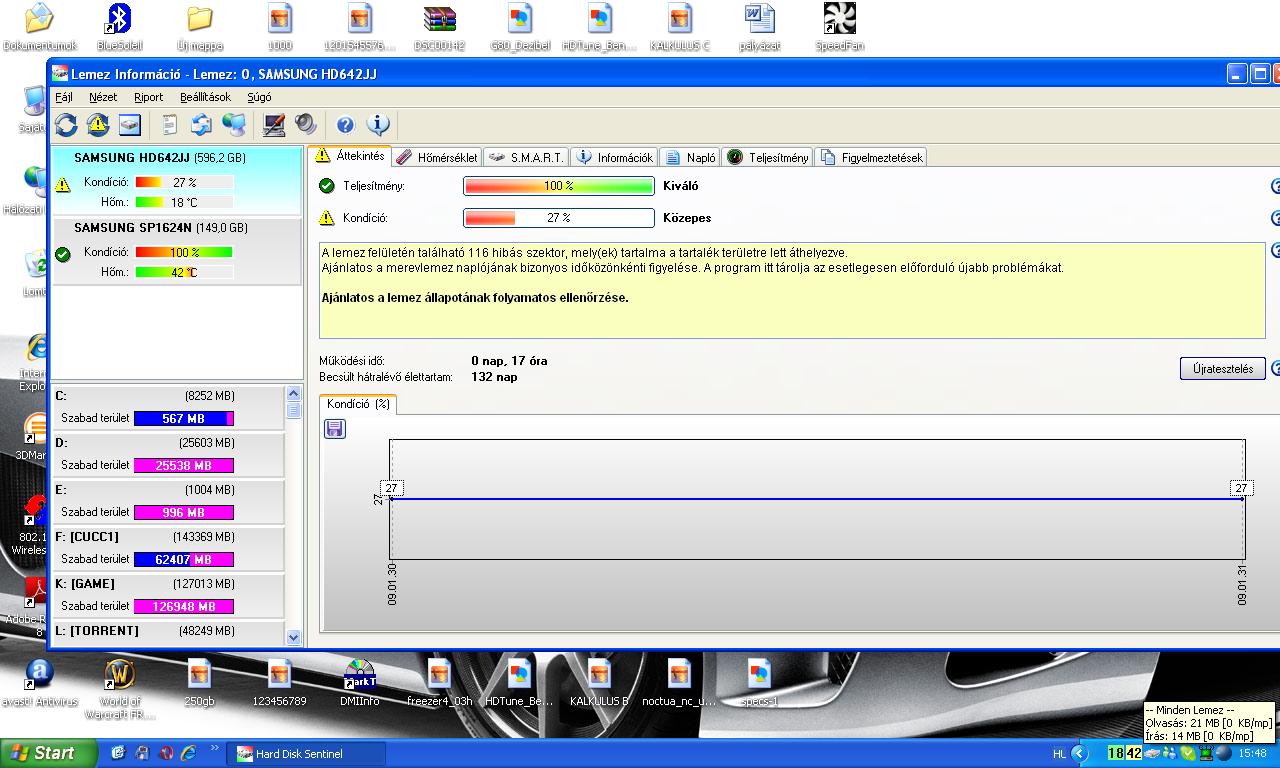Click the globe network monitor toolbar icon

(x=234, y=125)
